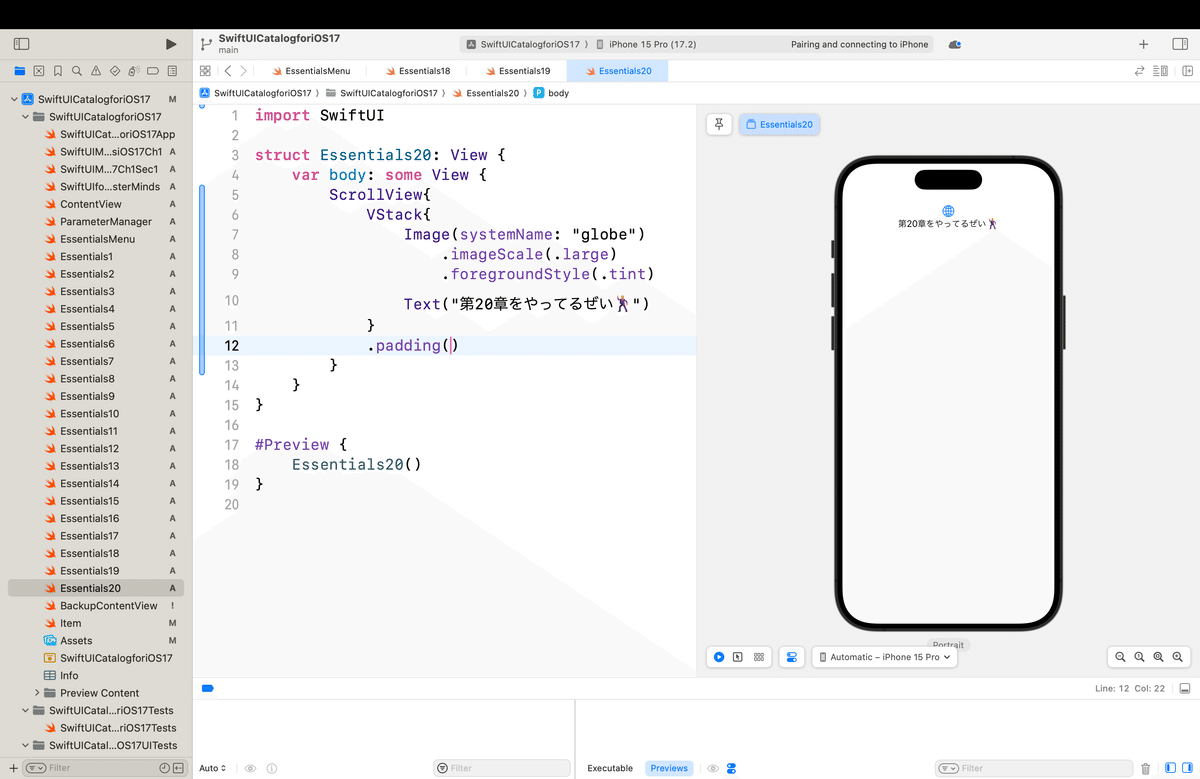
Task: Filter navigator by source control status
Action: 178,768
